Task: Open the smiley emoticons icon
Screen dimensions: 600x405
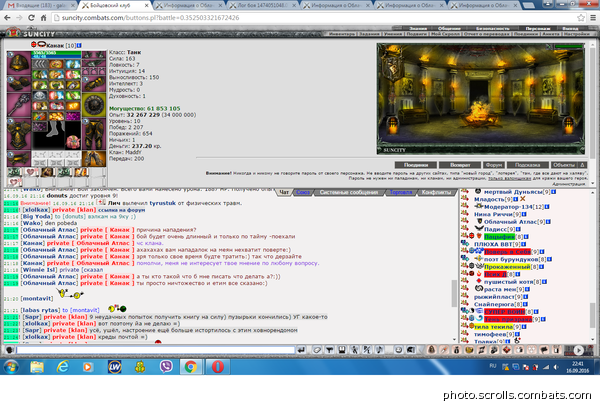Action: [398, 349]
